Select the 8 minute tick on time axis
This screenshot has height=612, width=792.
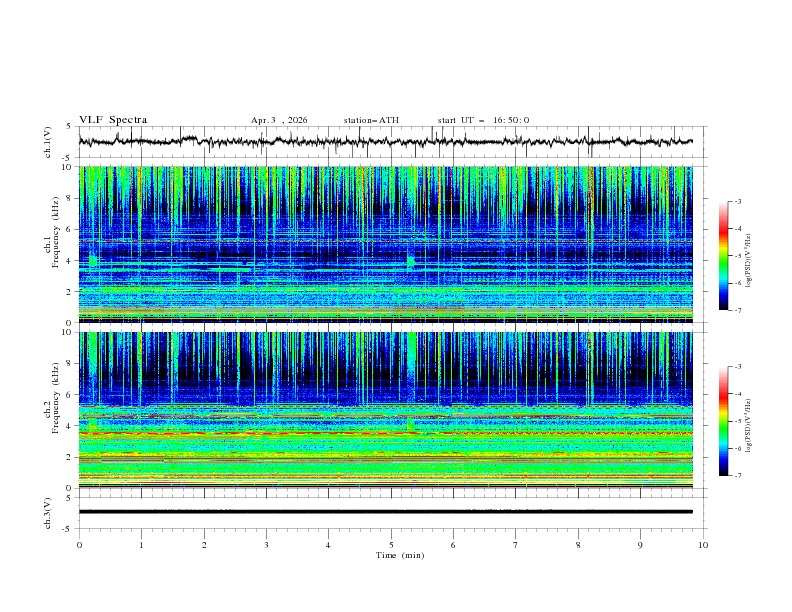tap(578, 545)
